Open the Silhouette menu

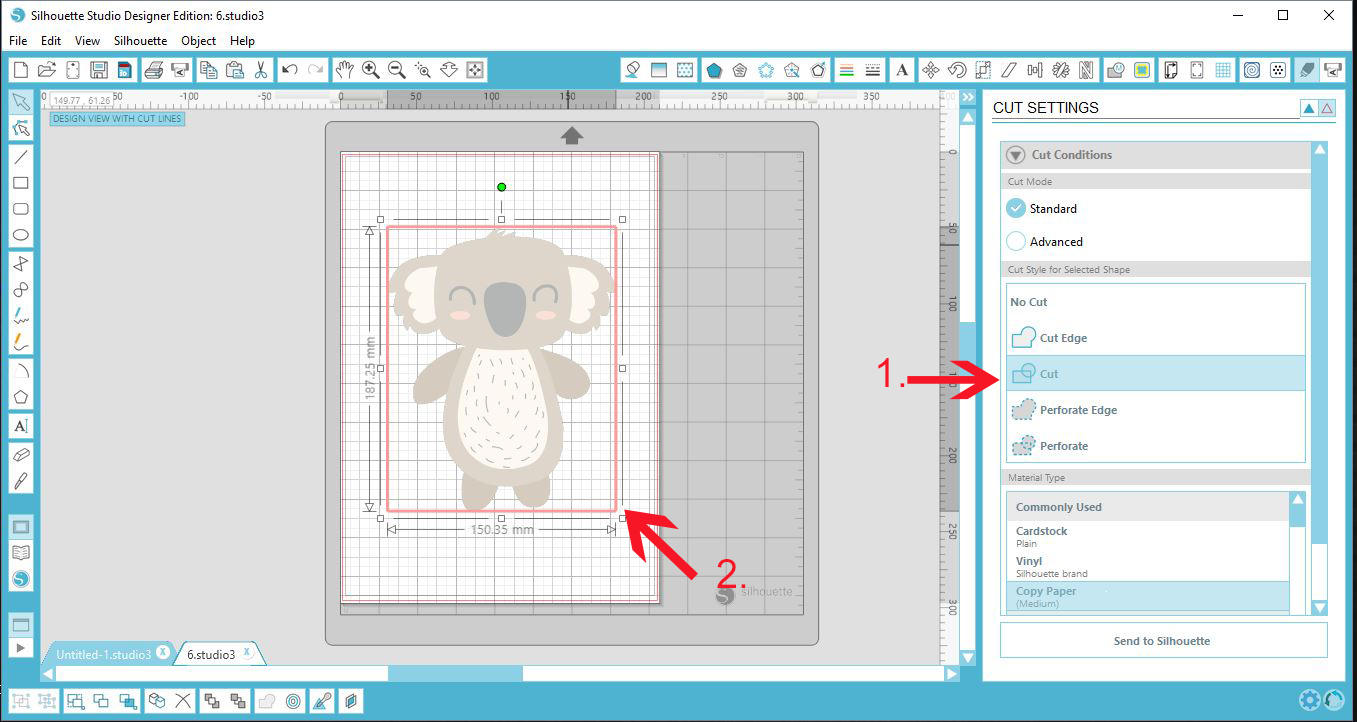140,41
